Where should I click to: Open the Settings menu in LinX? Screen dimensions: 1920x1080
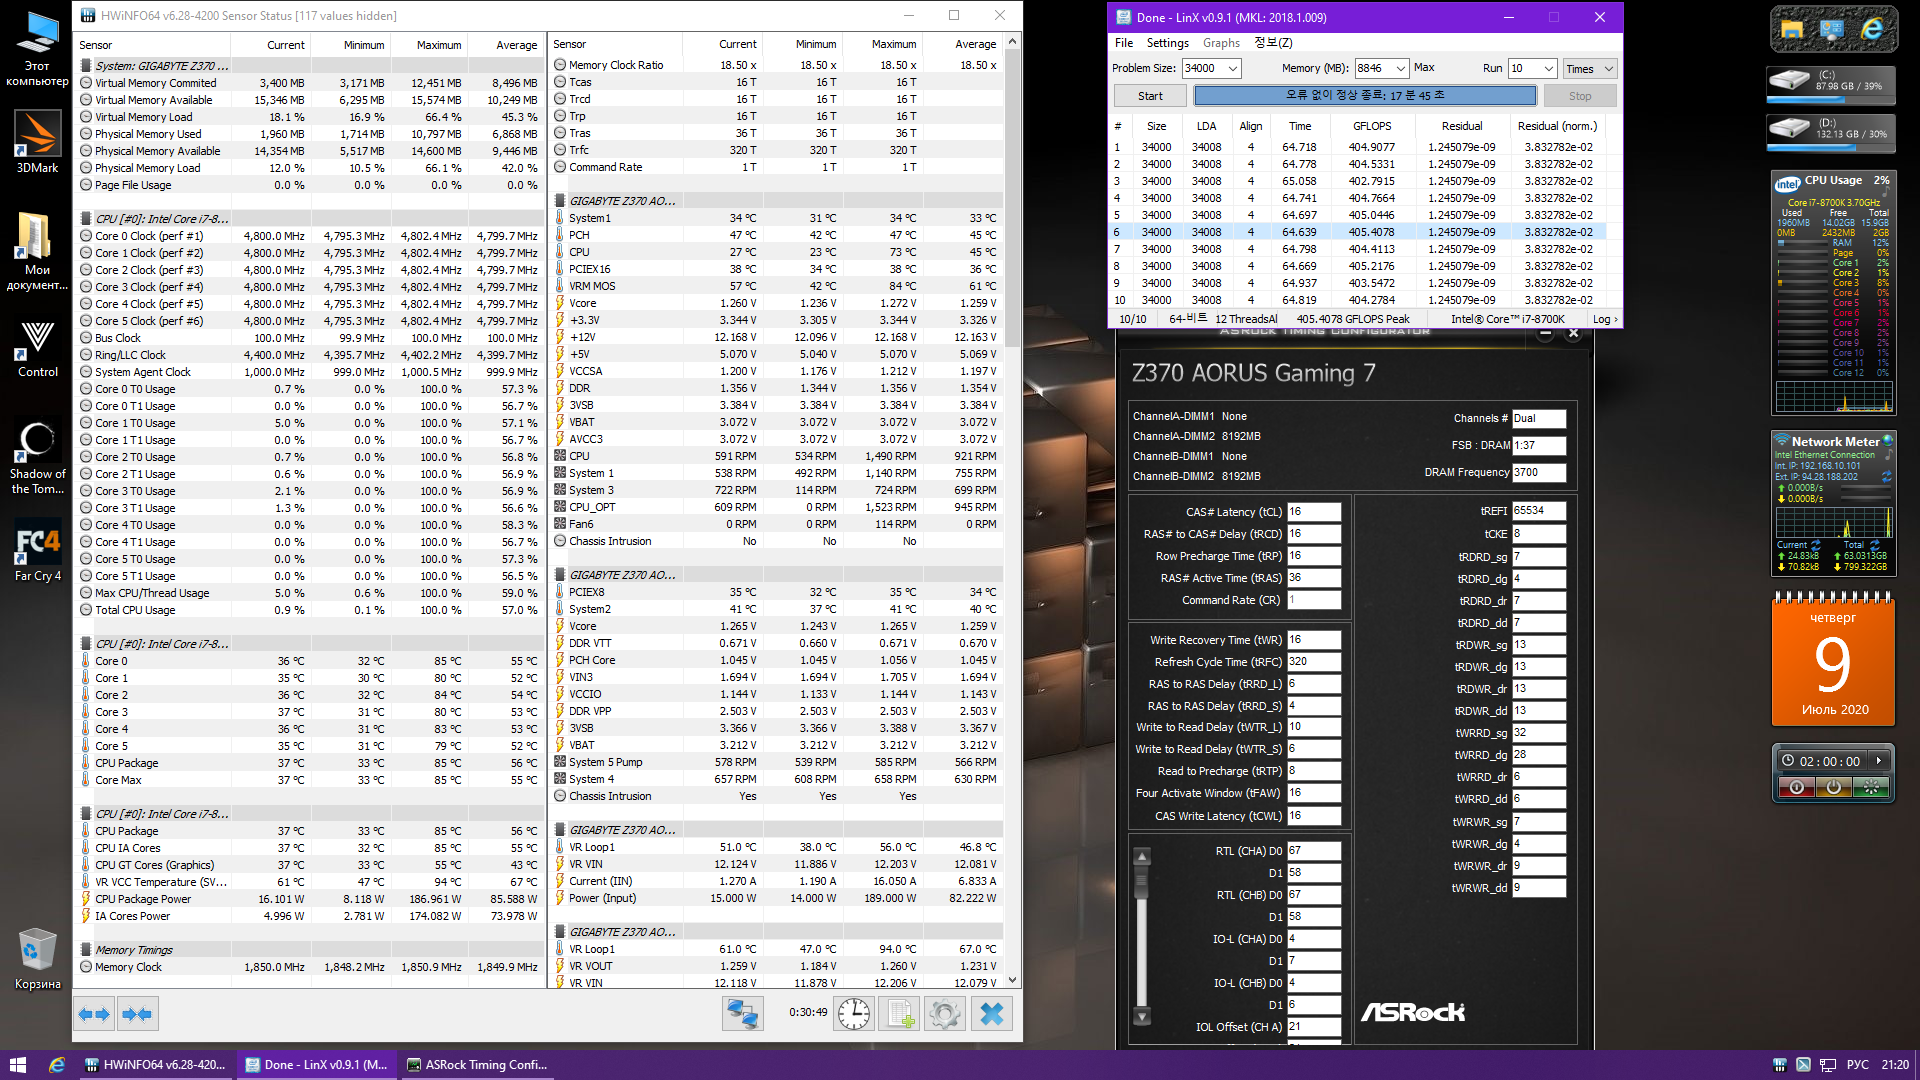[x=1167, y=43]
